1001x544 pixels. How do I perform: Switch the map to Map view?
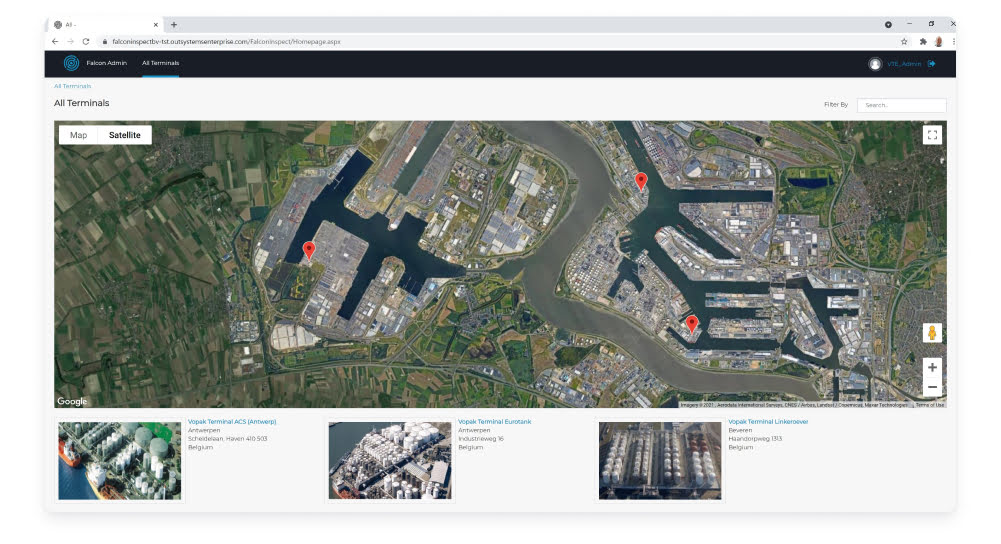79,135
